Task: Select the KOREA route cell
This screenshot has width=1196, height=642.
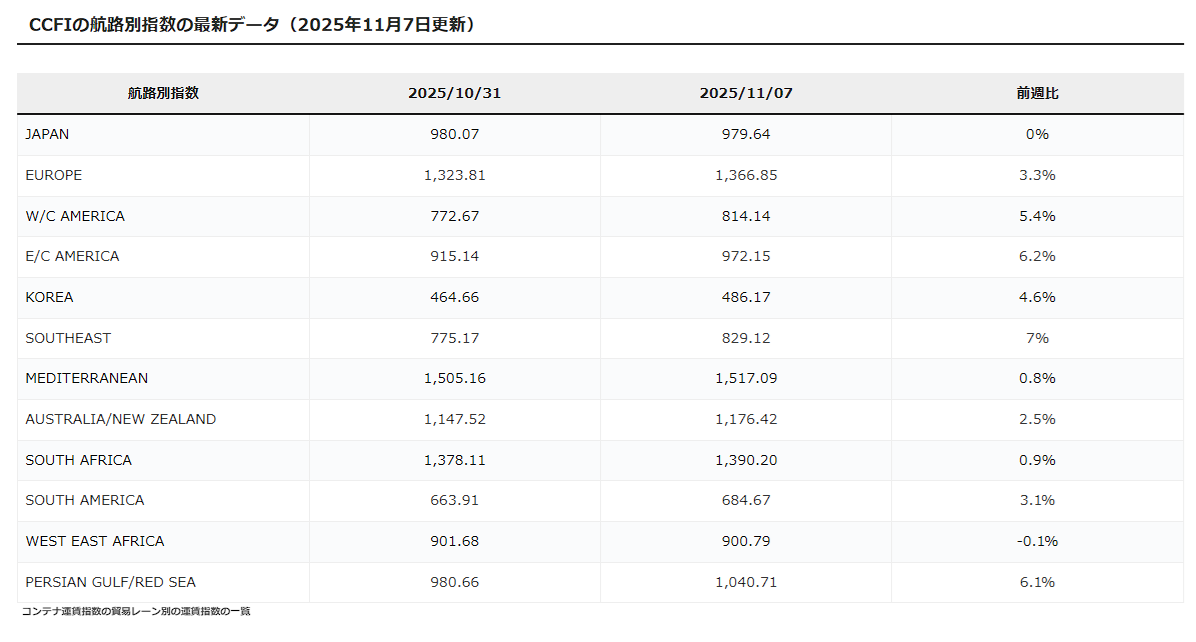Action: click(x=50, y=297)
